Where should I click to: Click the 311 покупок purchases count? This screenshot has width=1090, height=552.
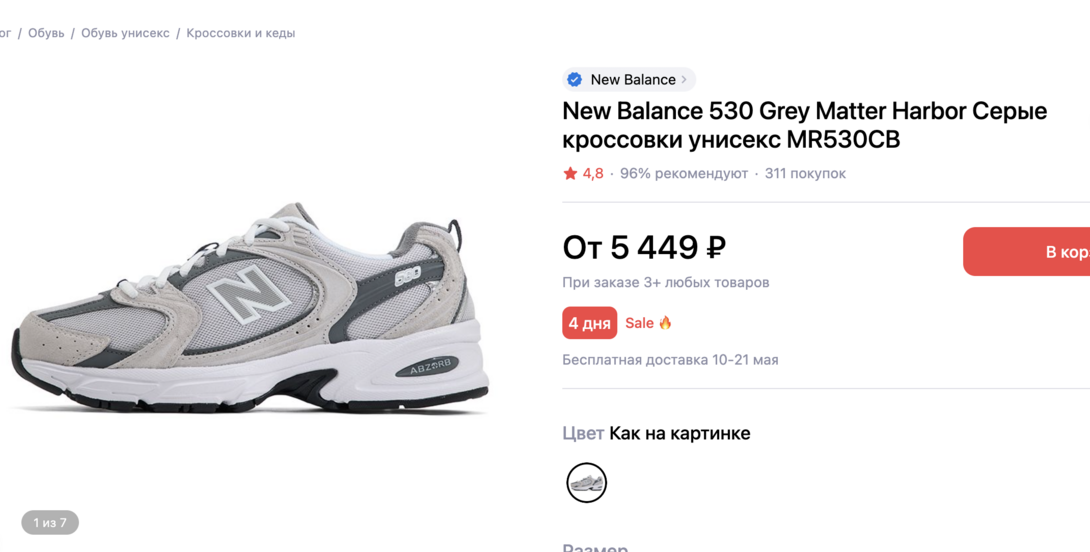tap(805, 174)
